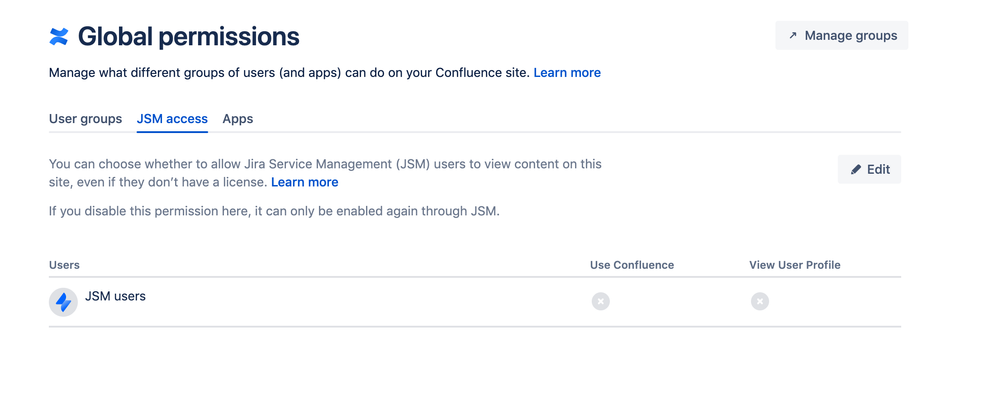Click the JSM re-enable warning text

tap(273, 211)
